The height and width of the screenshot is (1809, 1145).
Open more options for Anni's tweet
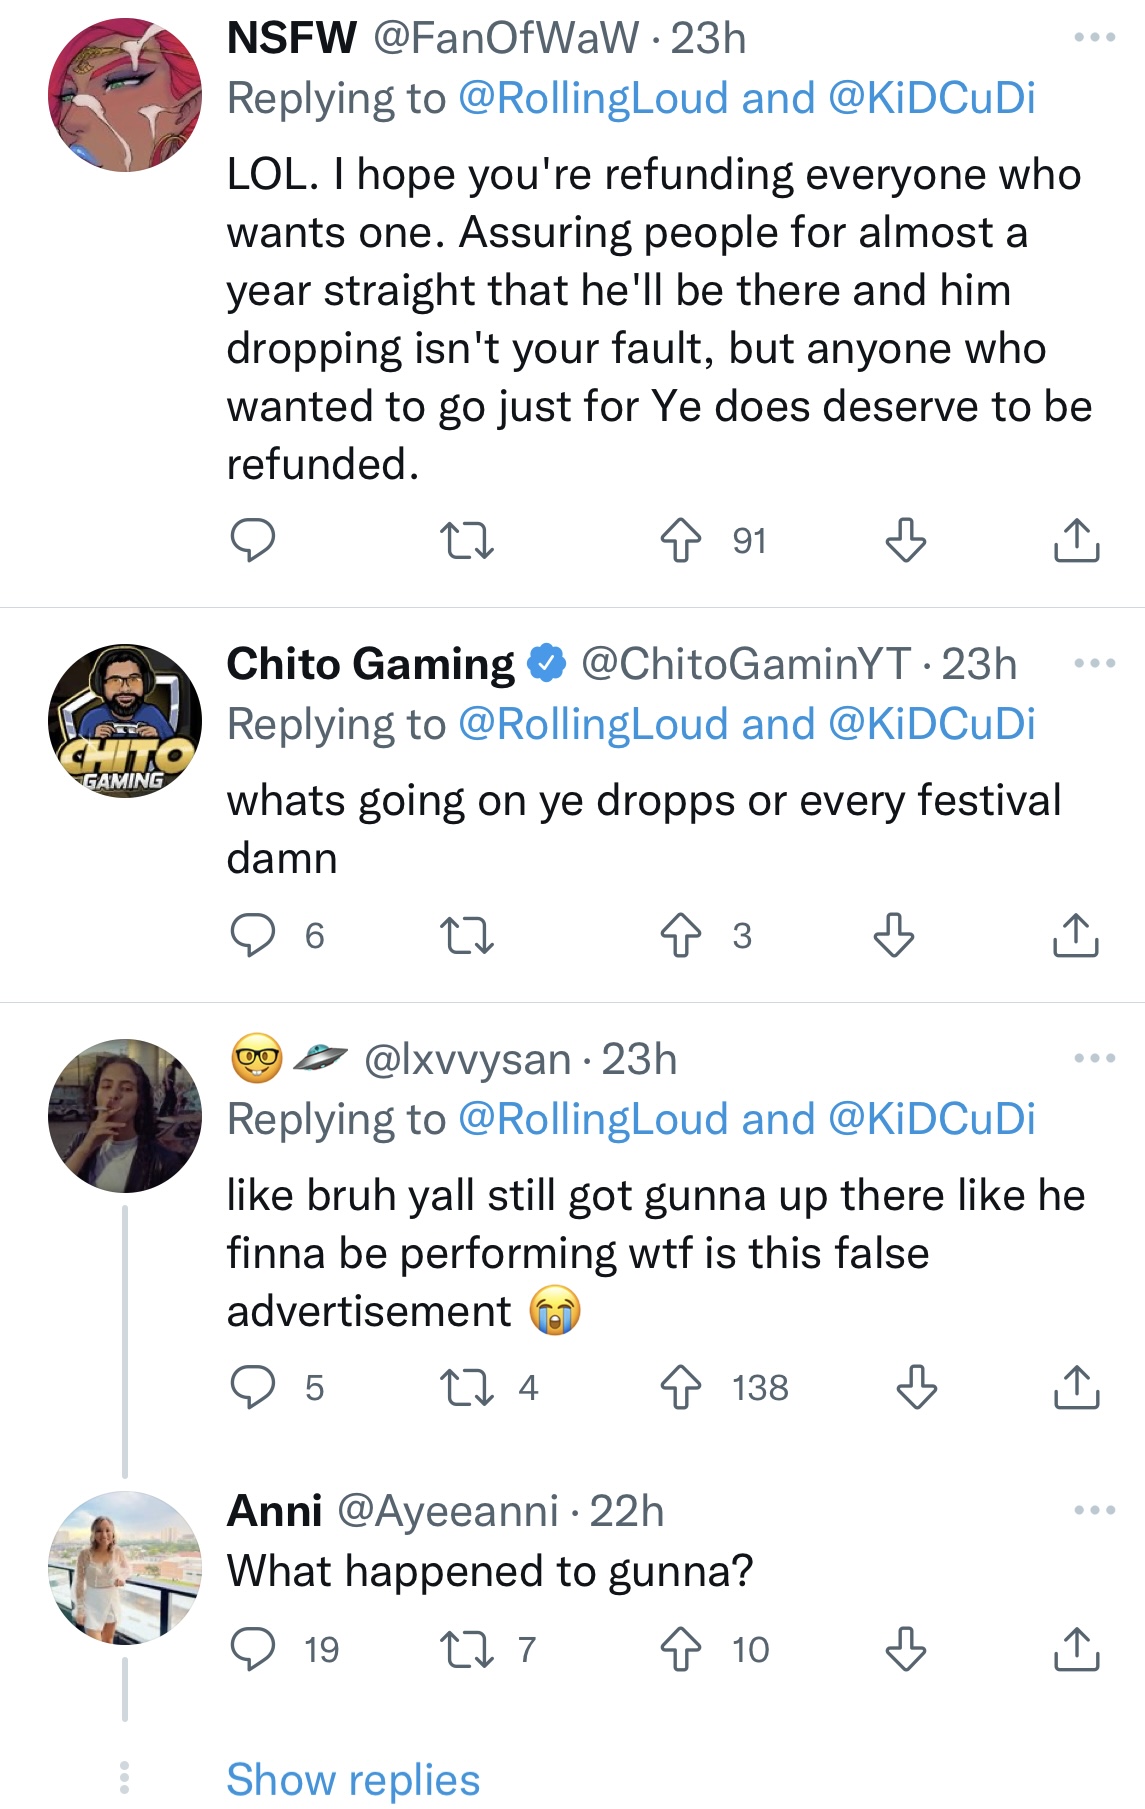click(x=1094, y=1511)
